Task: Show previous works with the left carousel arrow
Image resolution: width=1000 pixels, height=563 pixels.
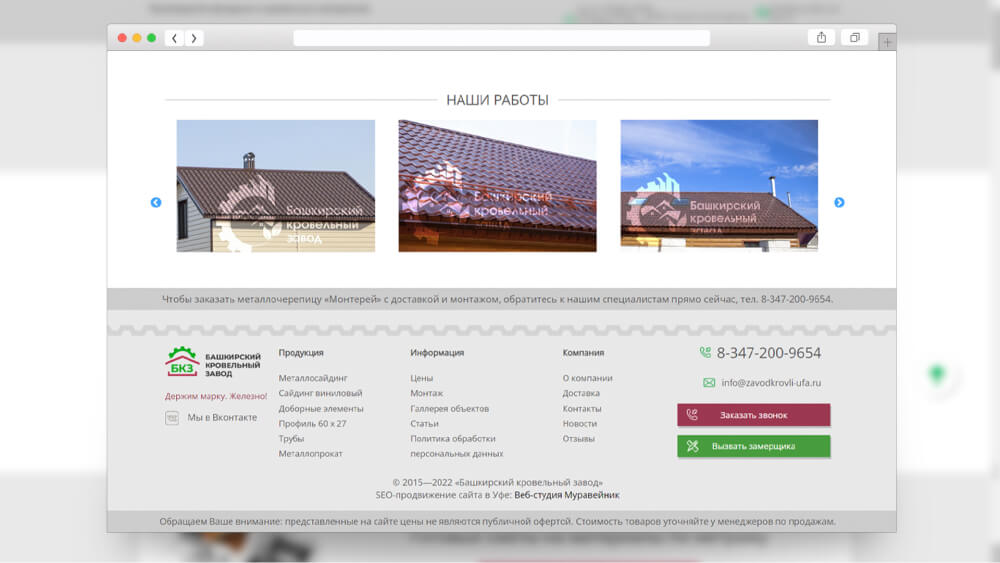Action: (x=156, y=202)
